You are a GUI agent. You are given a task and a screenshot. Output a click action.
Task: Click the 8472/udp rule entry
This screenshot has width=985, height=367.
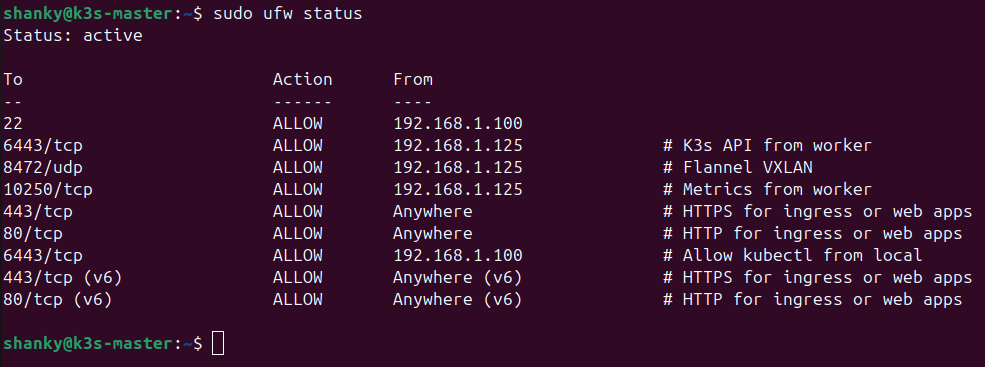coord(43,167)
